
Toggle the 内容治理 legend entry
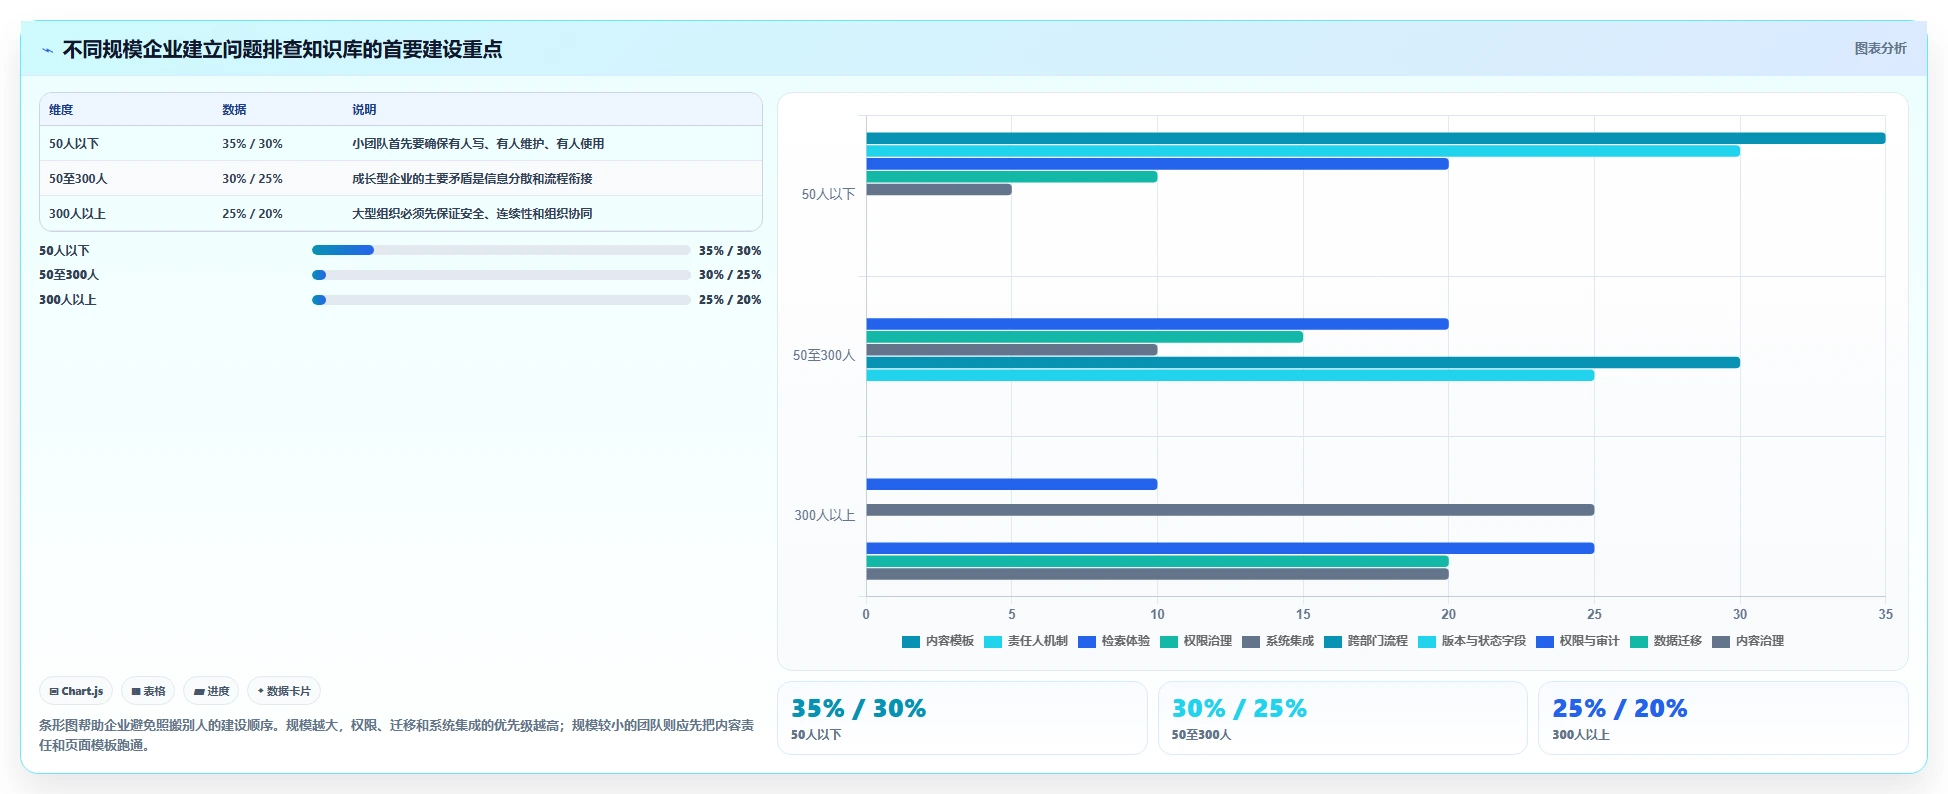click(x=1748, y=641)
